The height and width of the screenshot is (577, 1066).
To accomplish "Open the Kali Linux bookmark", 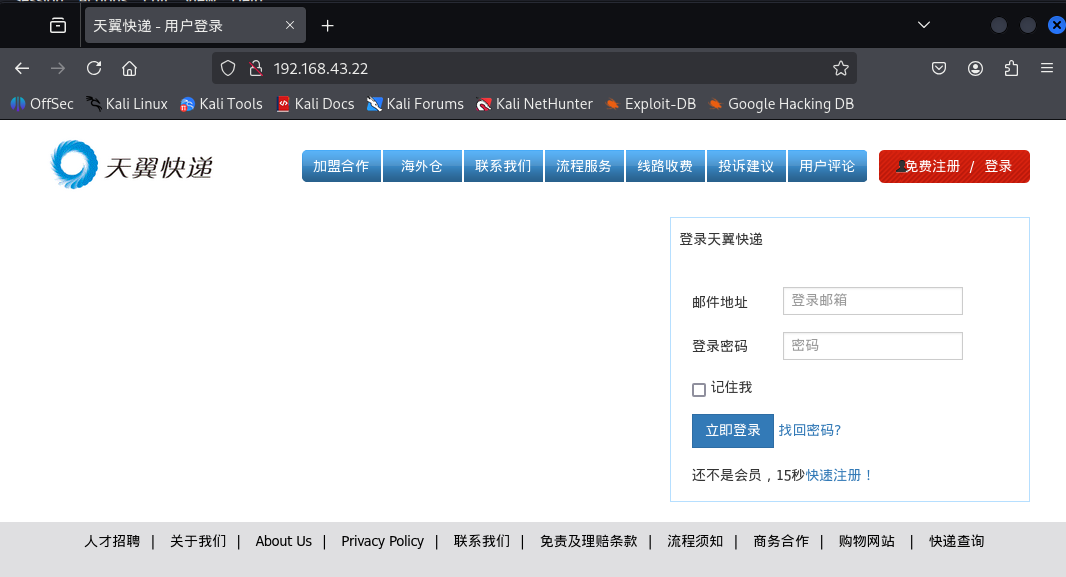I will tap(127, 104).
